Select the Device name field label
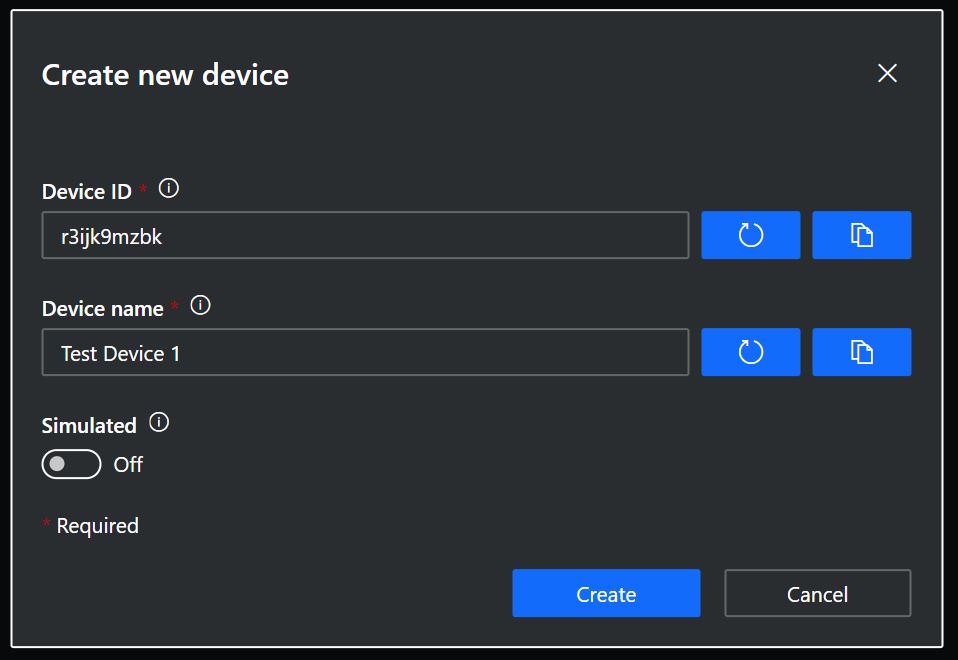Screen dimensions: 958x660 point(102,309)
